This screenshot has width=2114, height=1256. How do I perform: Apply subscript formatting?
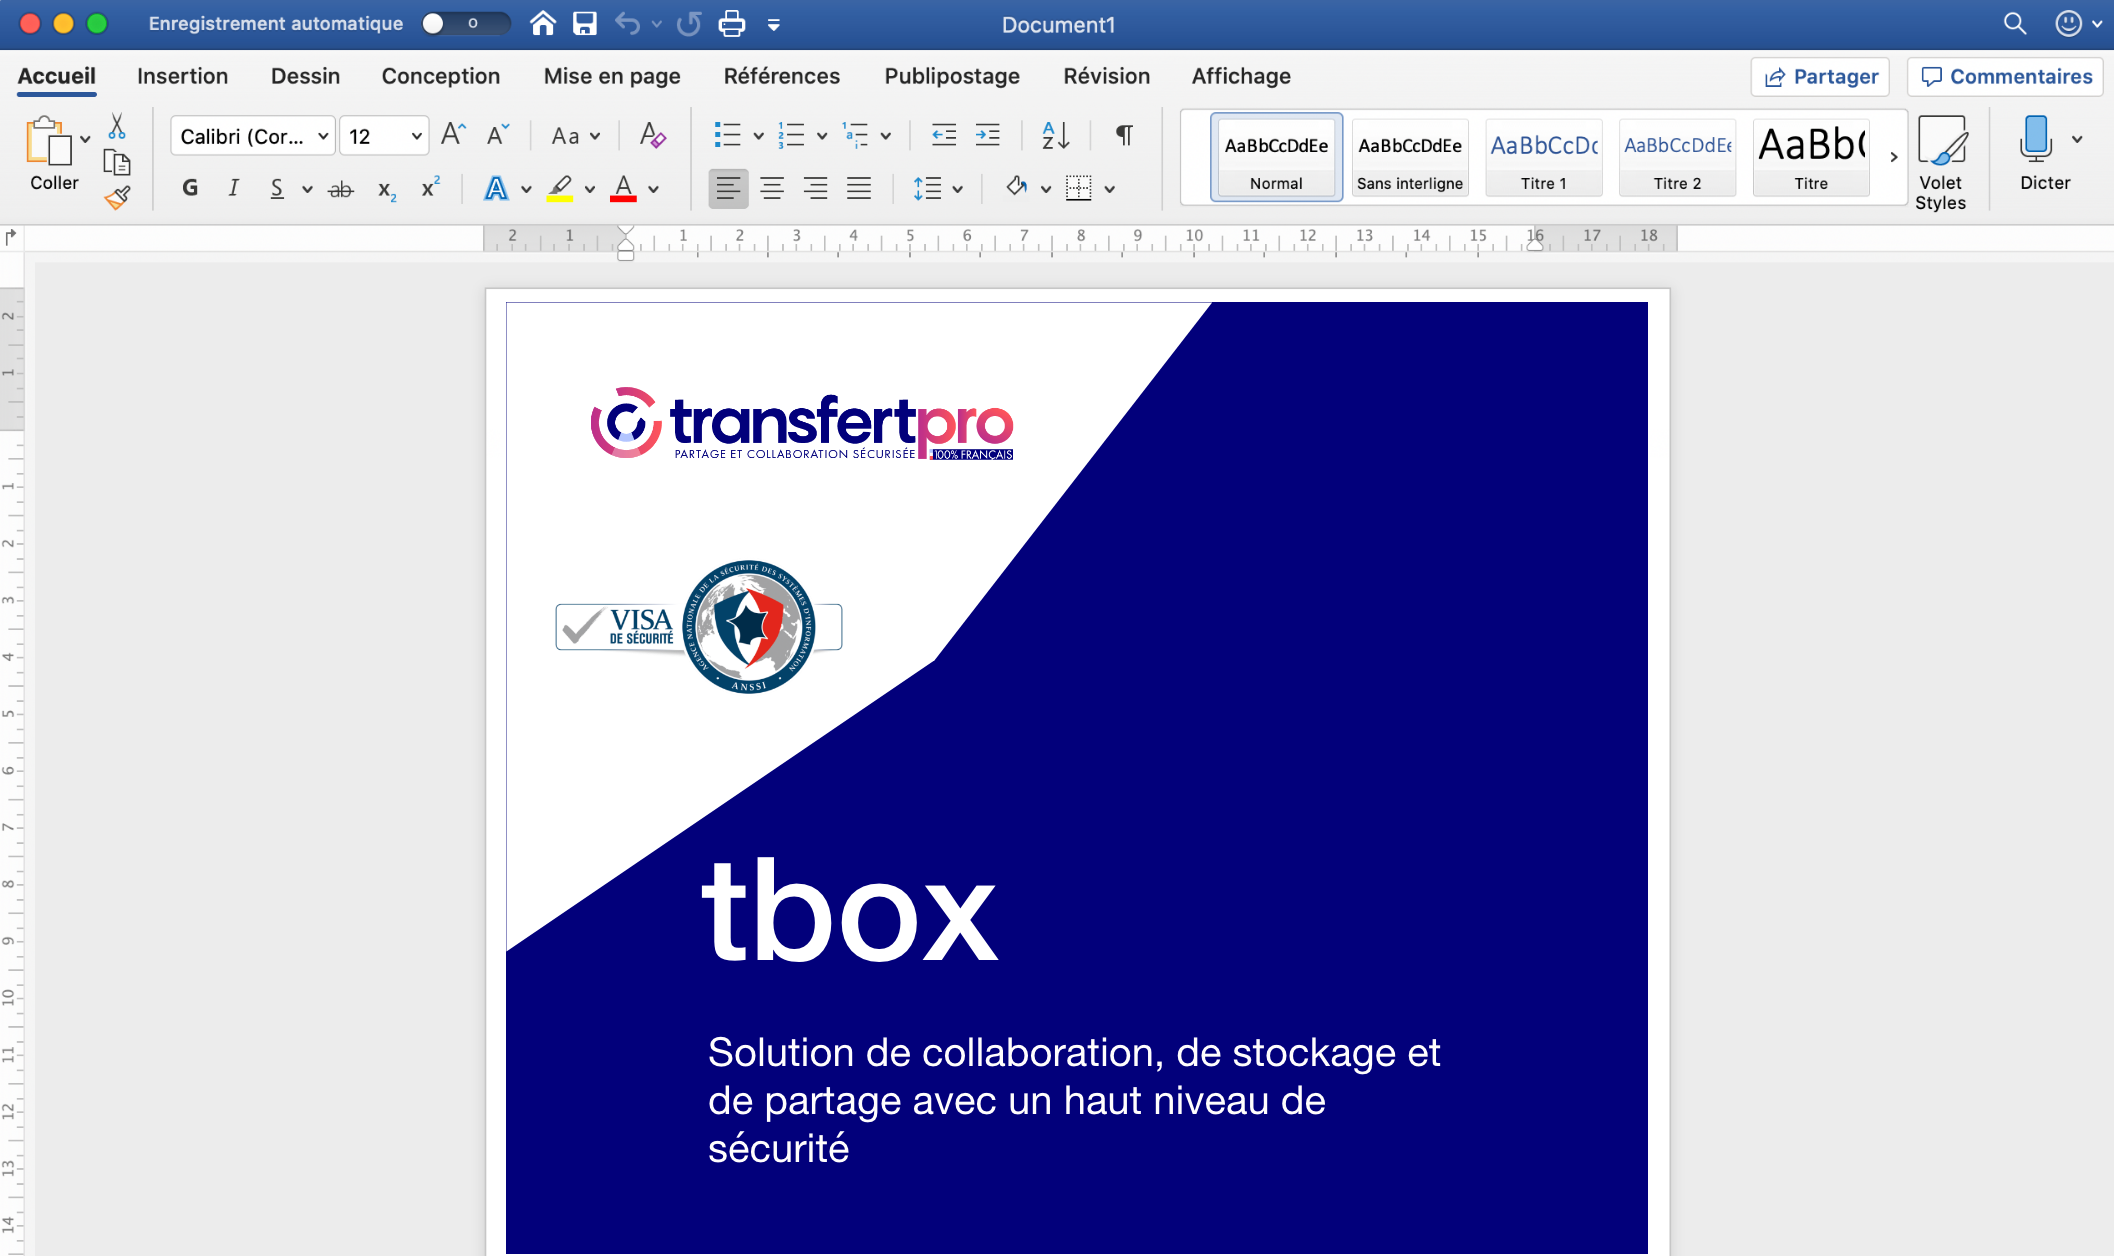pos(387,189)
